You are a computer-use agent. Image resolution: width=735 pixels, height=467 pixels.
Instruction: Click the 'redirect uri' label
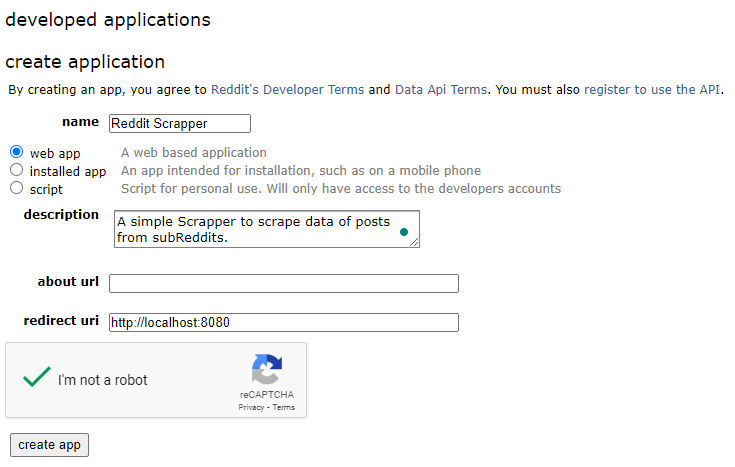pos(61,321)
